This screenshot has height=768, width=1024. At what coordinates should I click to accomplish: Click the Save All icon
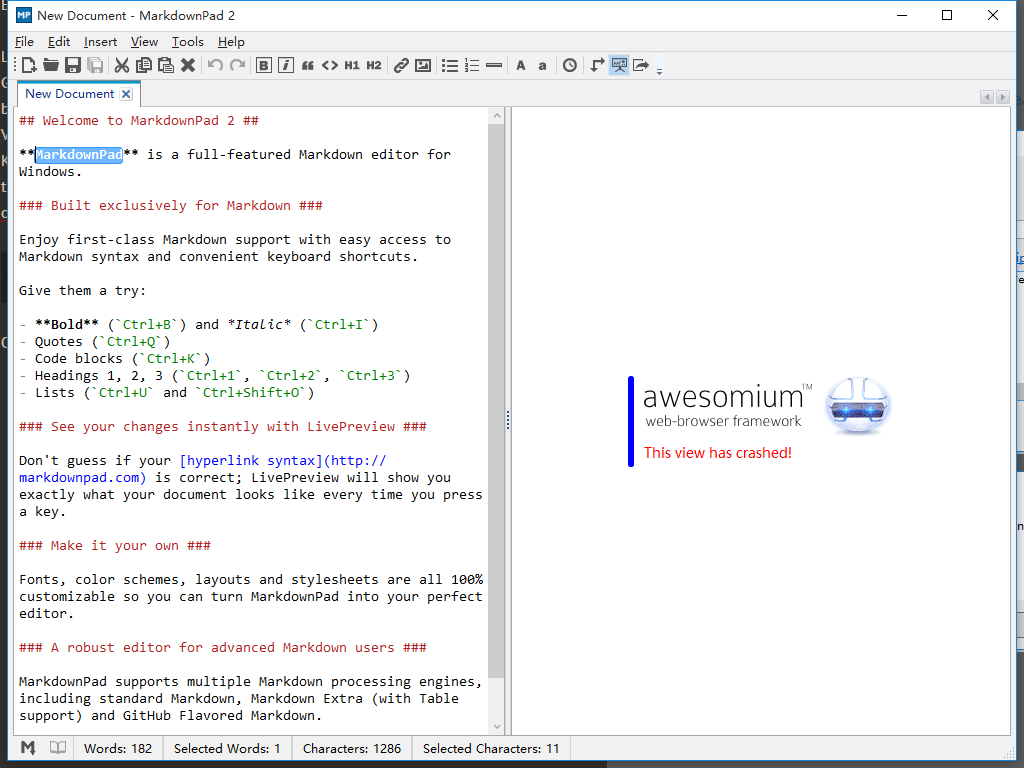point(95,65)
